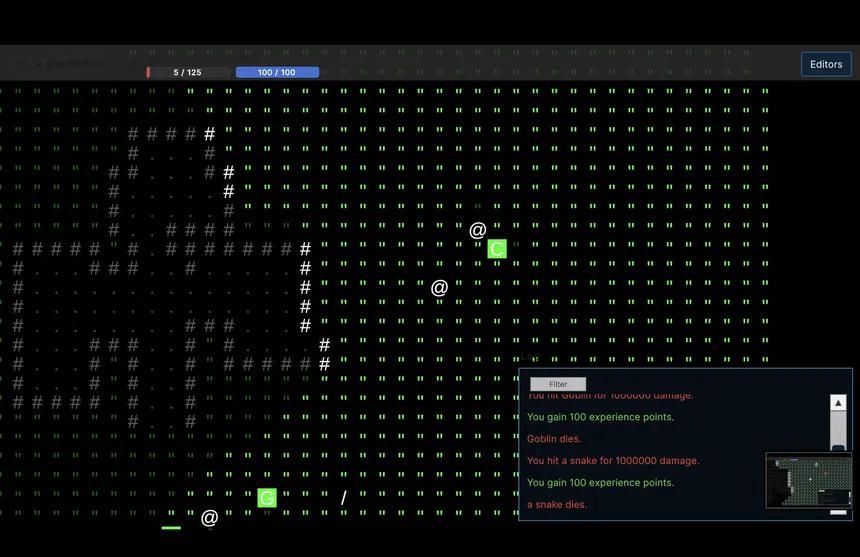Click the red health bar showing 5 / 125

coord(188,72)
